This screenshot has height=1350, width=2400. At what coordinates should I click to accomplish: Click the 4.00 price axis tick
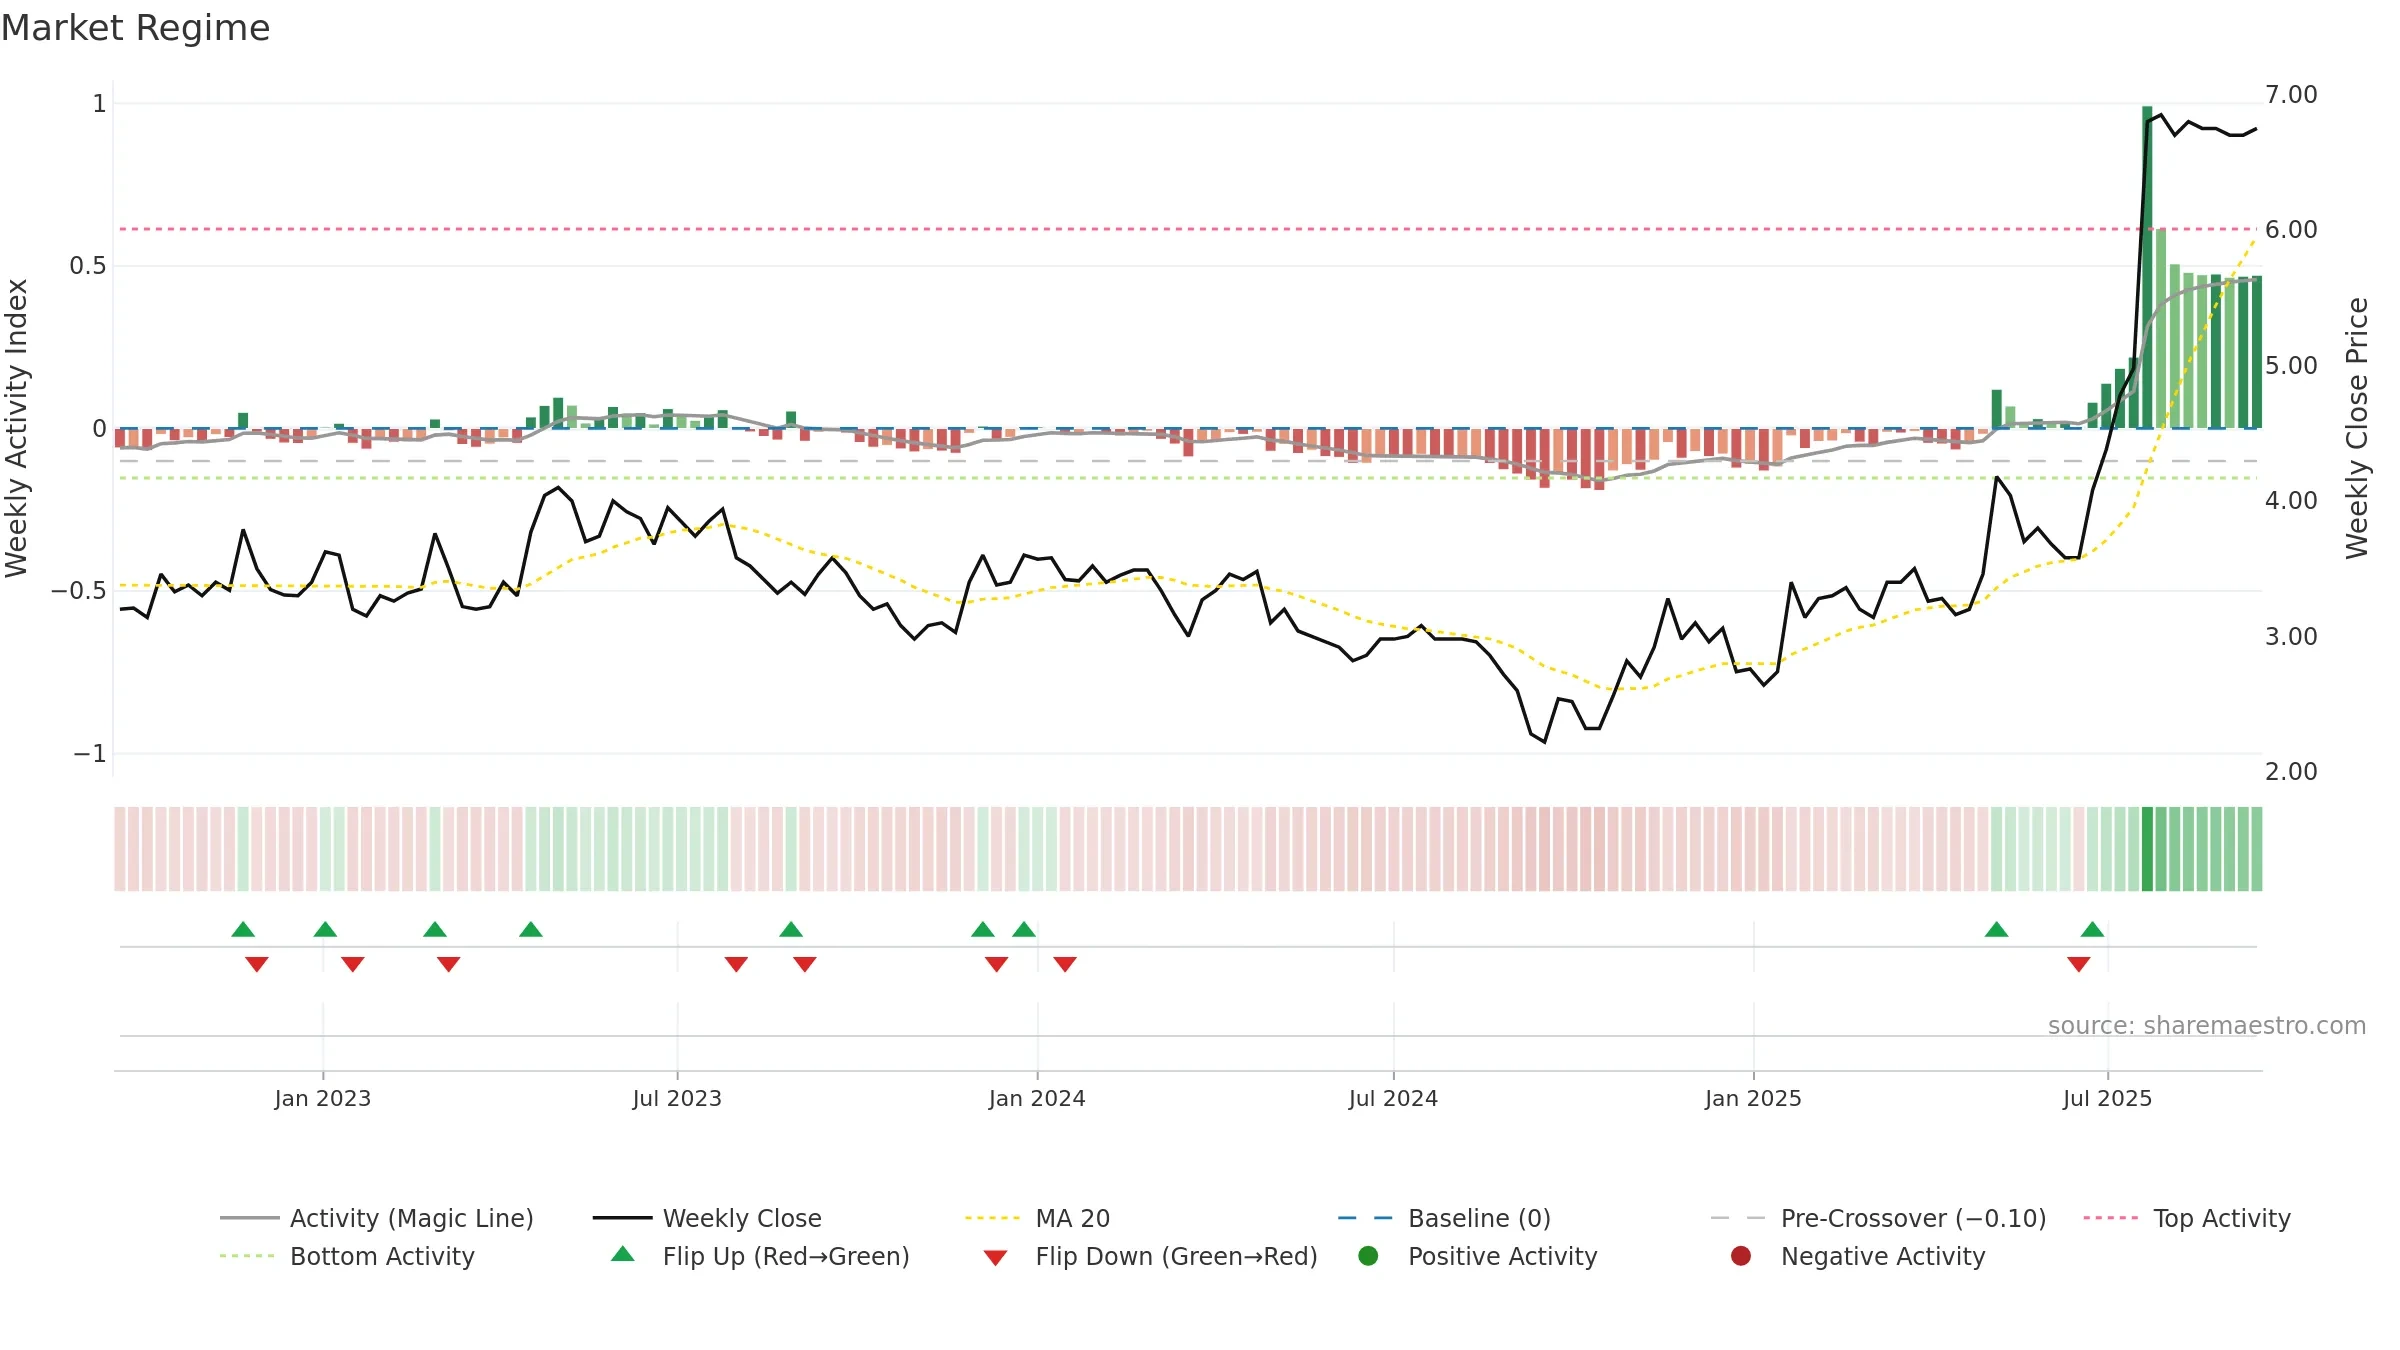pos(2291,501)
